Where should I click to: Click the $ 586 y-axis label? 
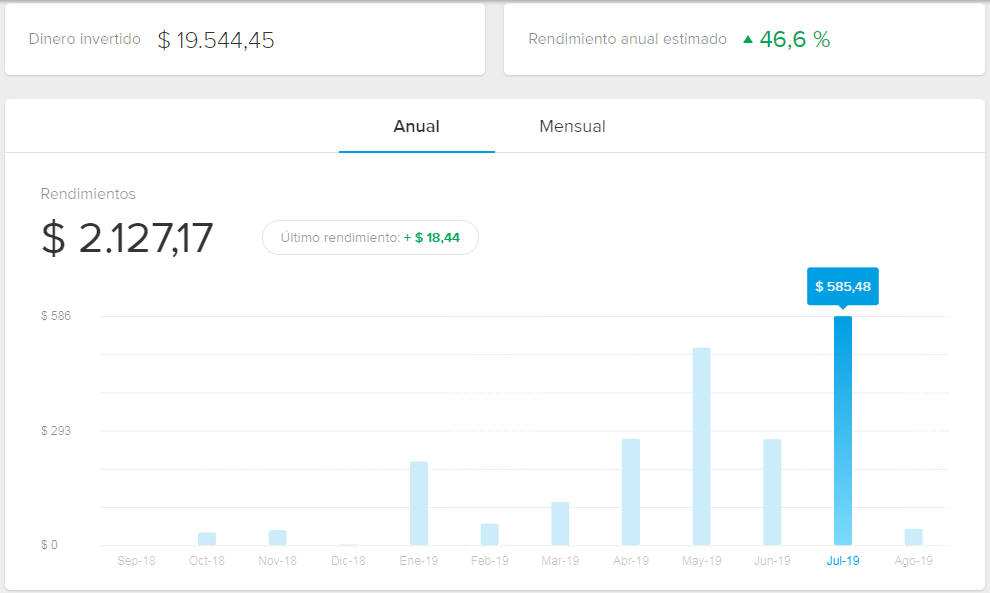tap(56, 316)
